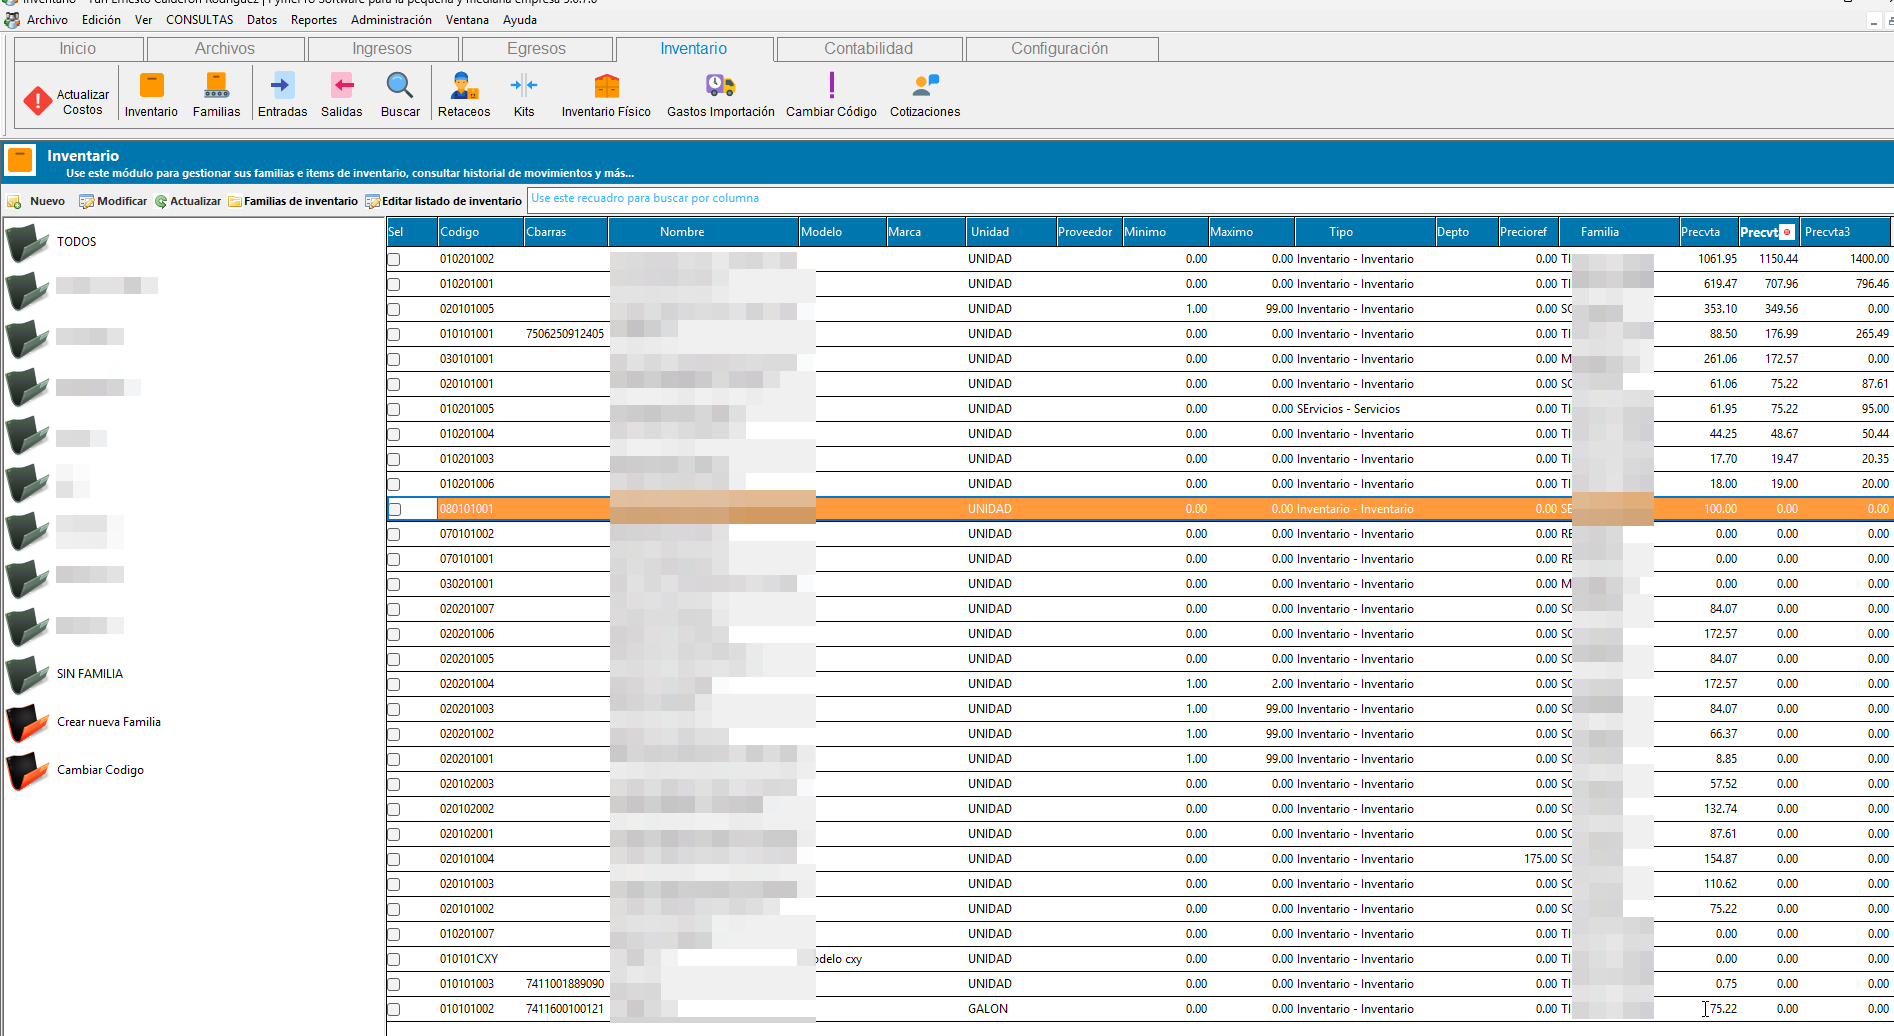
Task: Click the SIN FAMILIA label
Action: click(x=90, y=674)
